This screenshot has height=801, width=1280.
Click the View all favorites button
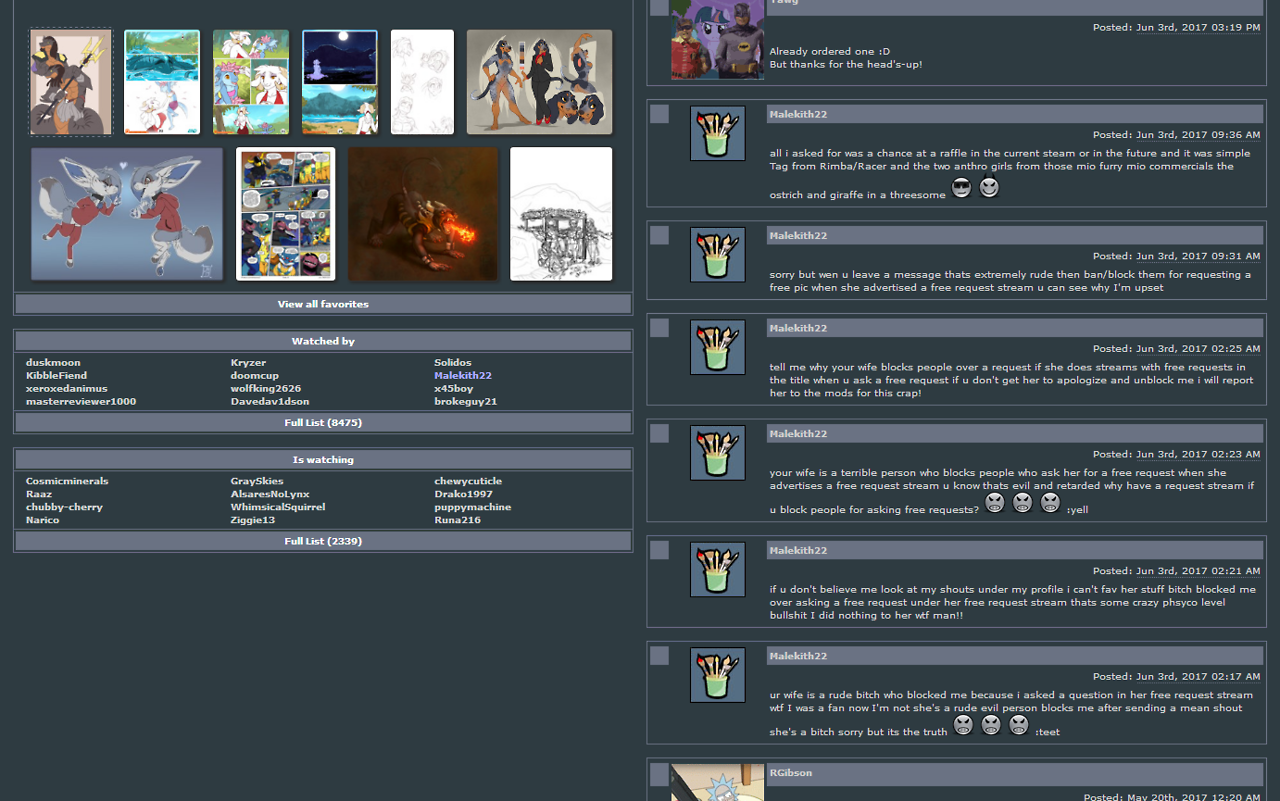[323, 304]
